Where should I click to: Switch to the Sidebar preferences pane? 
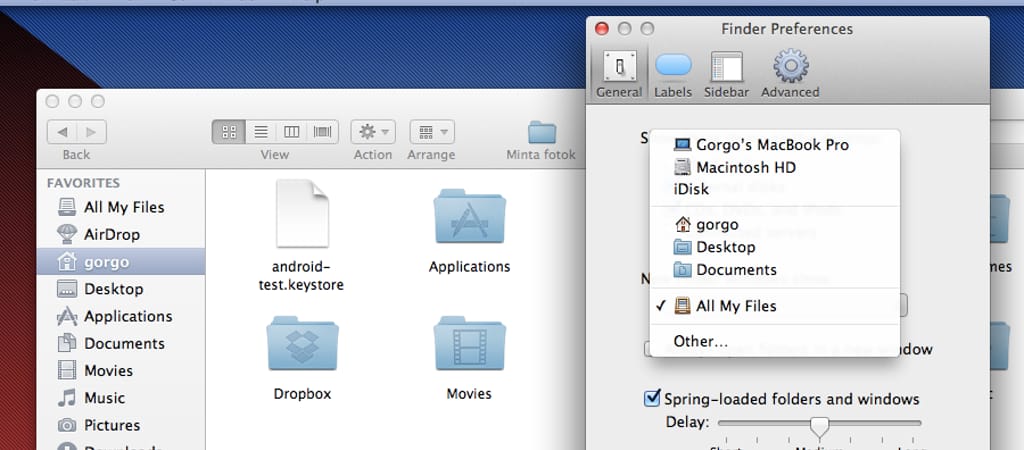(726, 73)
